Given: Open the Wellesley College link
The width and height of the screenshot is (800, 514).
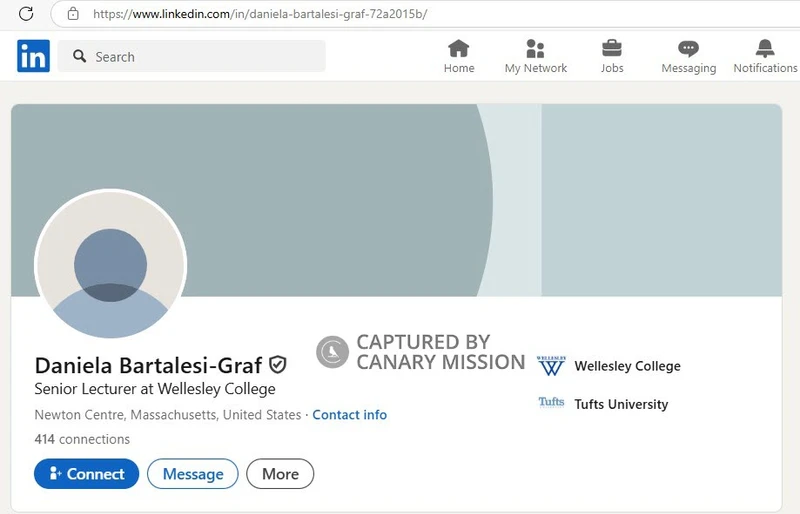Looking at the screenshot, I should click(627, 366).
